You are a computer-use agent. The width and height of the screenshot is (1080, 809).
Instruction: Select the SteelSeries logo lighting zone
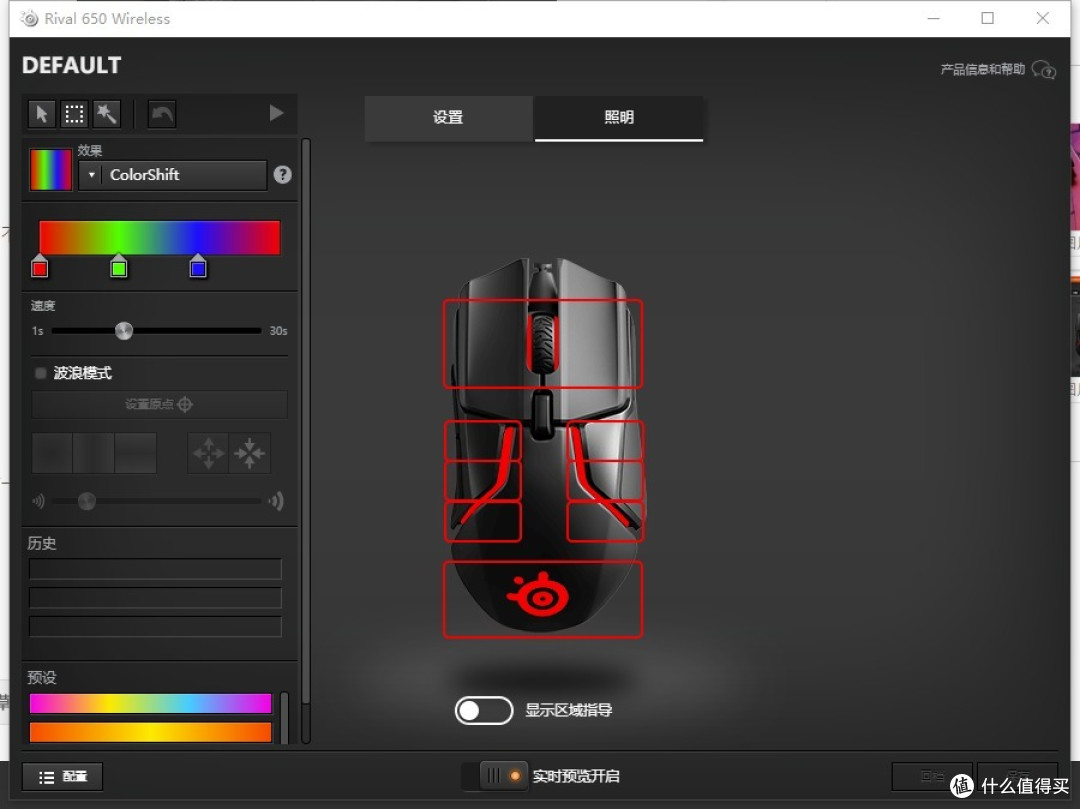[543, 599]
